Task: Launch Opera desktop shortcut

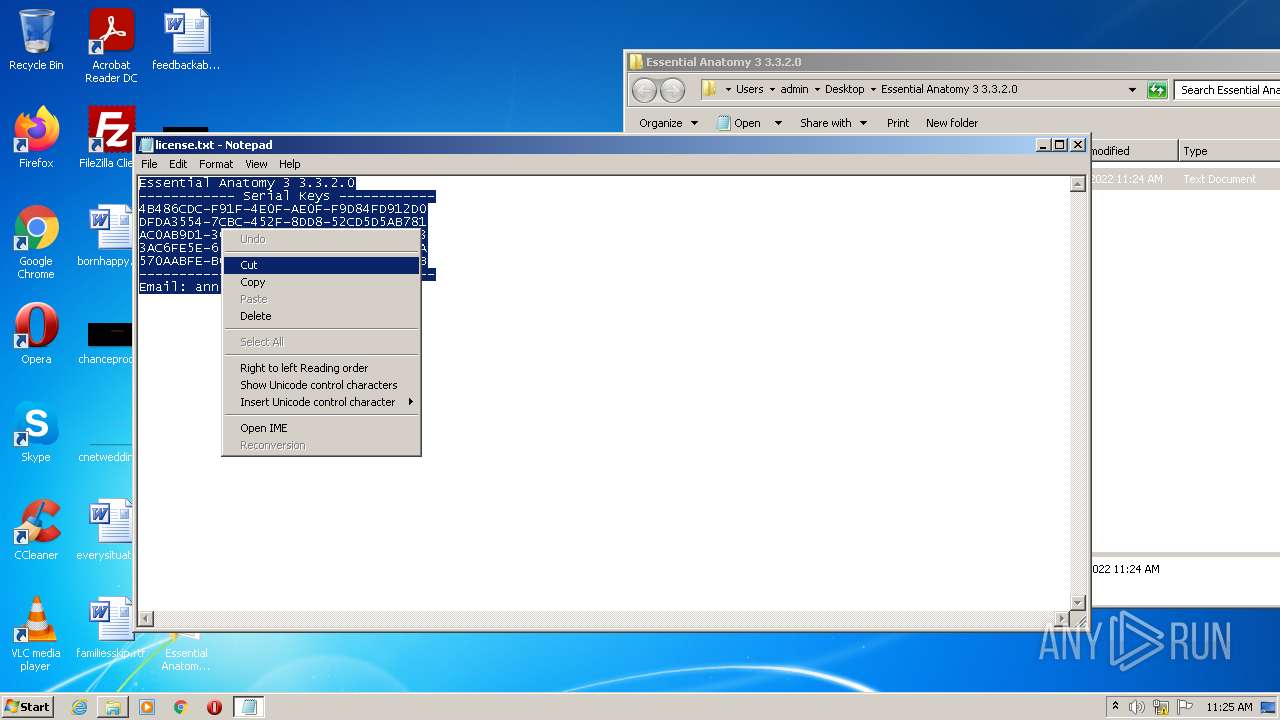Action: (36, 334)
